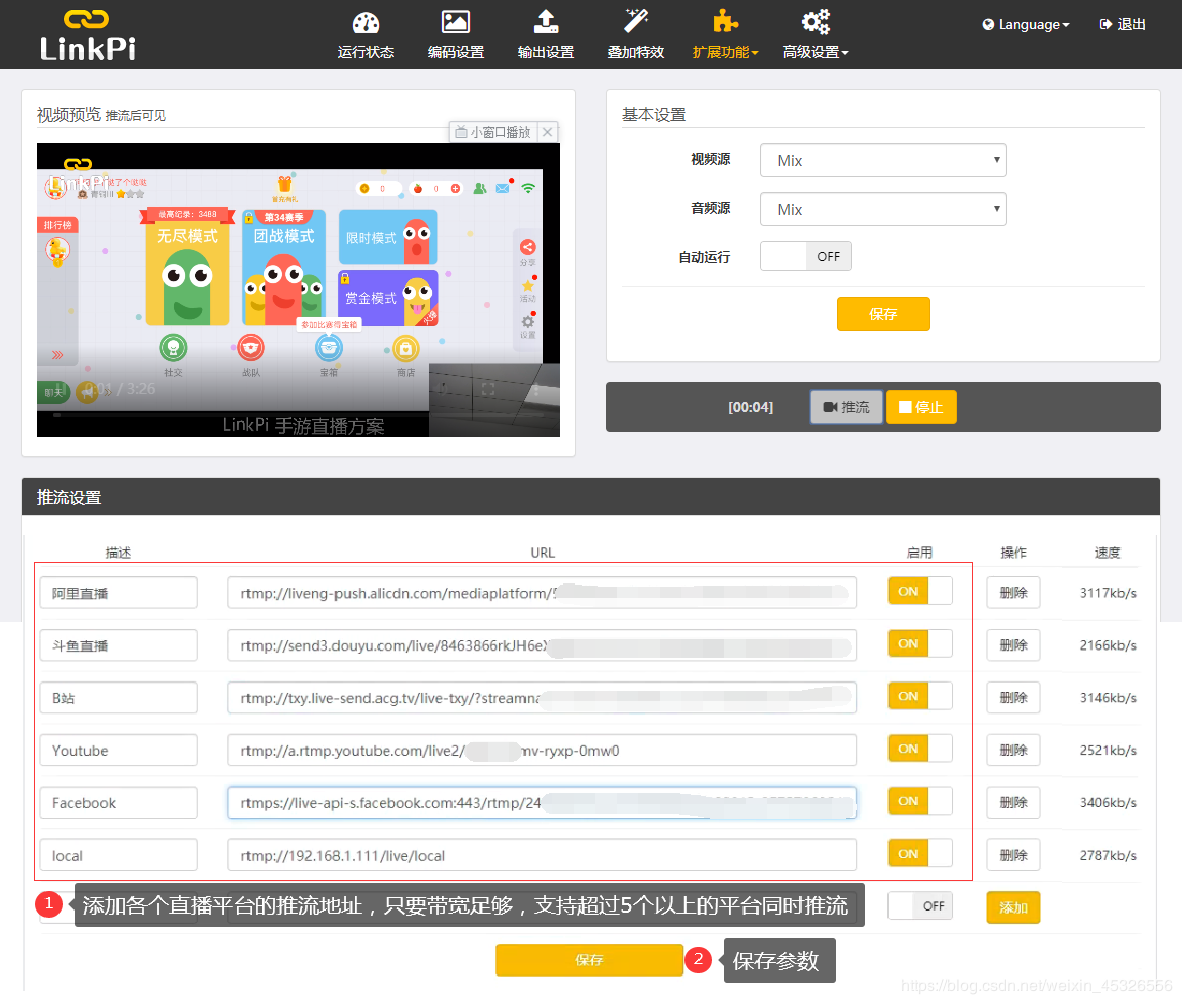1182x1004 pixels.
Task: Click the 2787kb/s speed value
Action: [x=1107, y=855]
